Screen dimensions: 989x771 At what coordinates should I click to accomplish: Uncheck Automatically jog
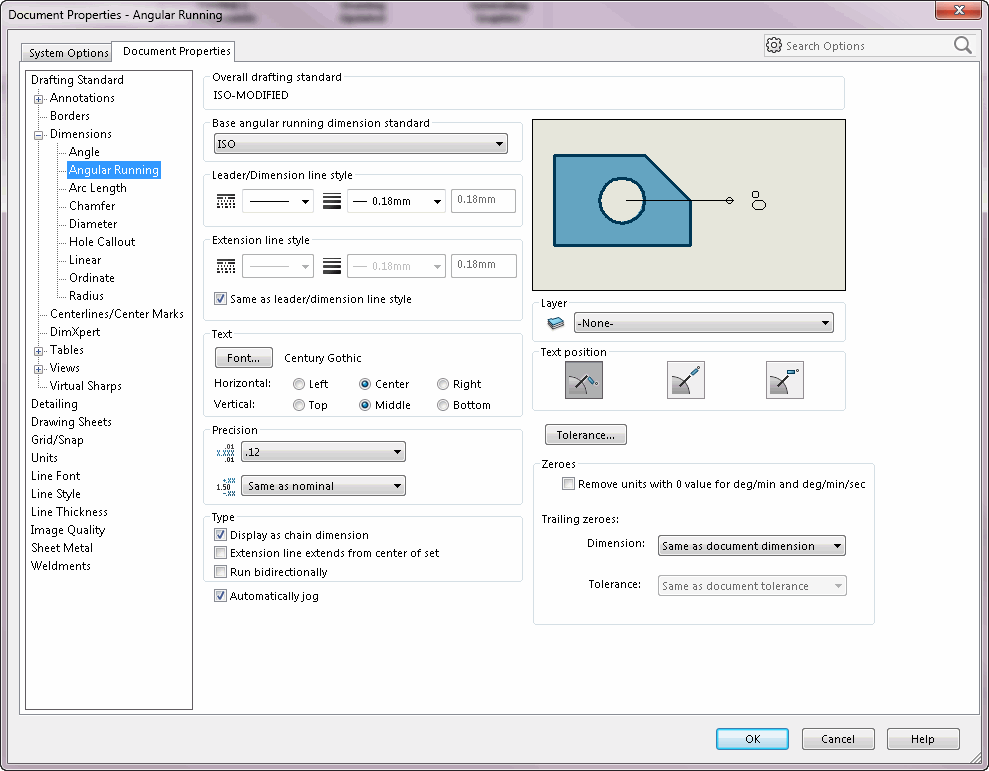(x=220, y=595)
